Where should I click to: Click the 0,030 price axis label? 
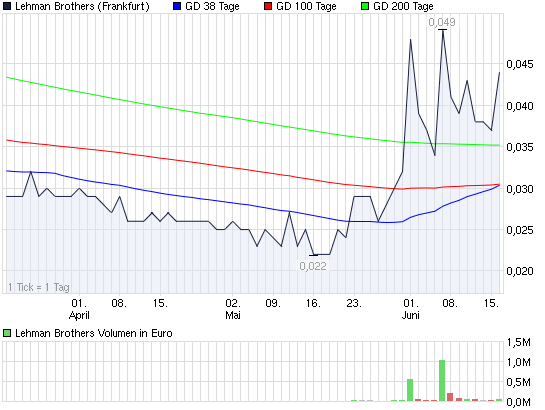click(x=520, y=189)
